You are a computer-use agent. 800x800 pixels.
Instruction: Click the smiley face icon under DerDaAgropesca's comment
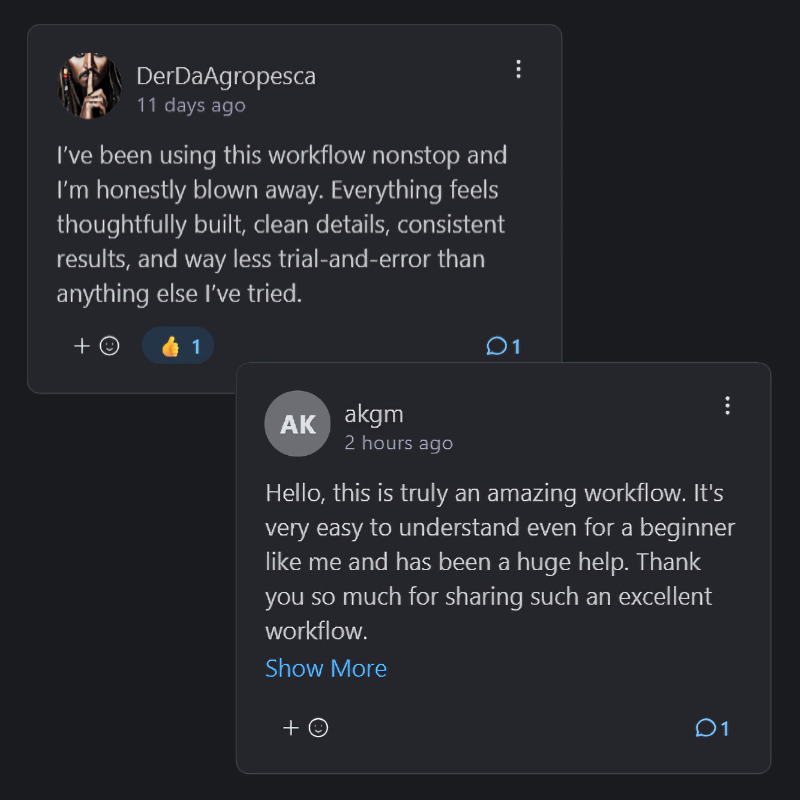click(x=110, y=346)
